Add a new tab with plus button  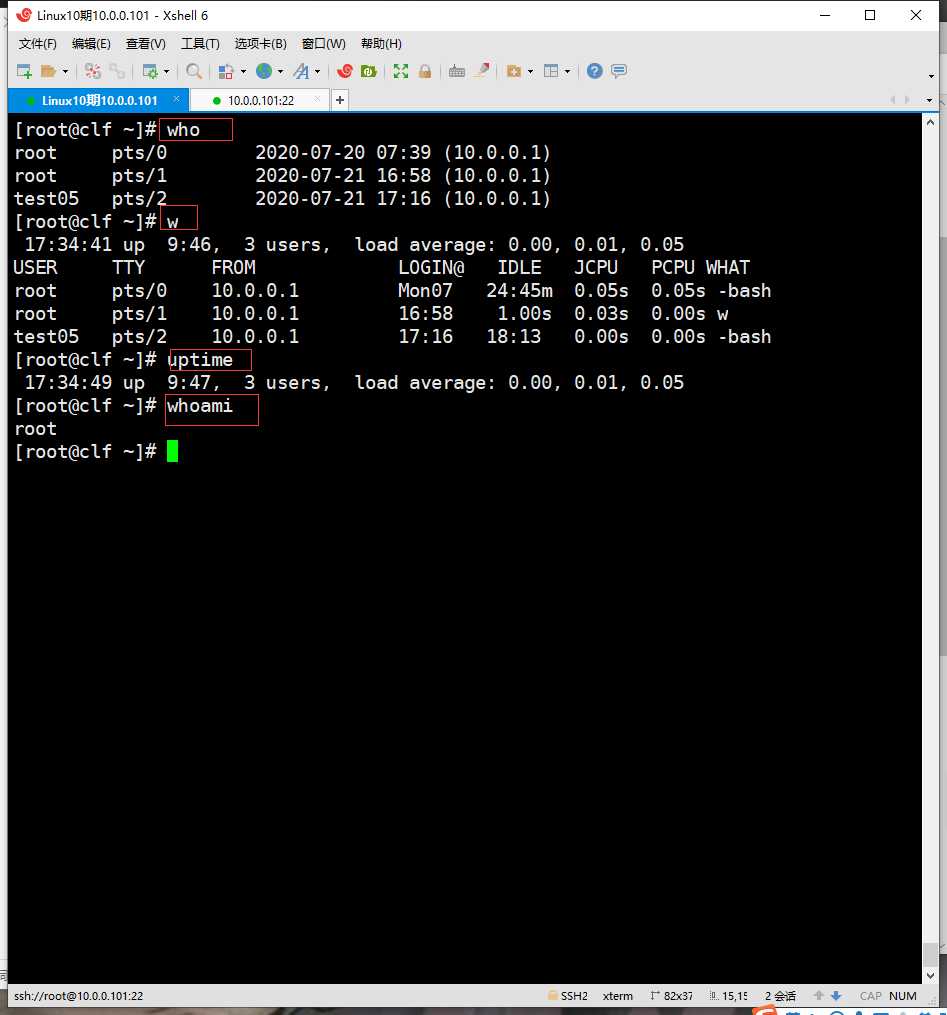click(340, 100)
